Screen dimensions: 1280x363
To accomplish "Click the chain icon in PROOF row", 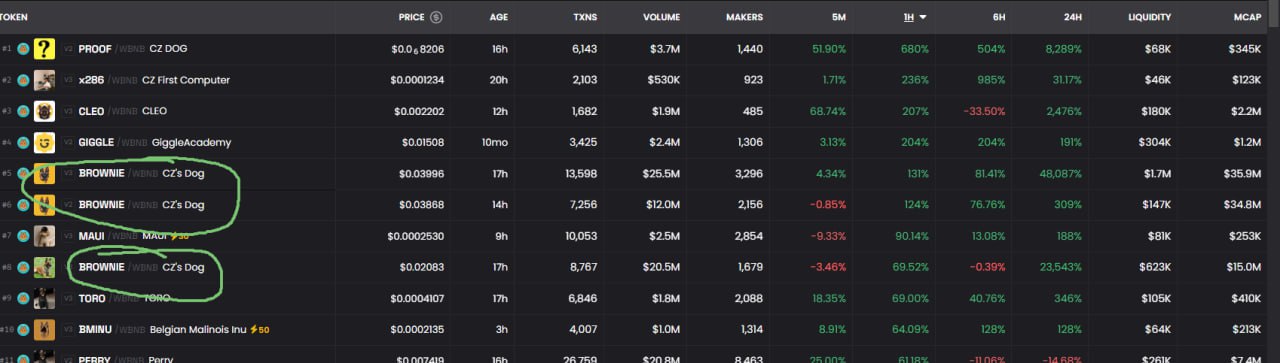I will [x=23, y=49].
